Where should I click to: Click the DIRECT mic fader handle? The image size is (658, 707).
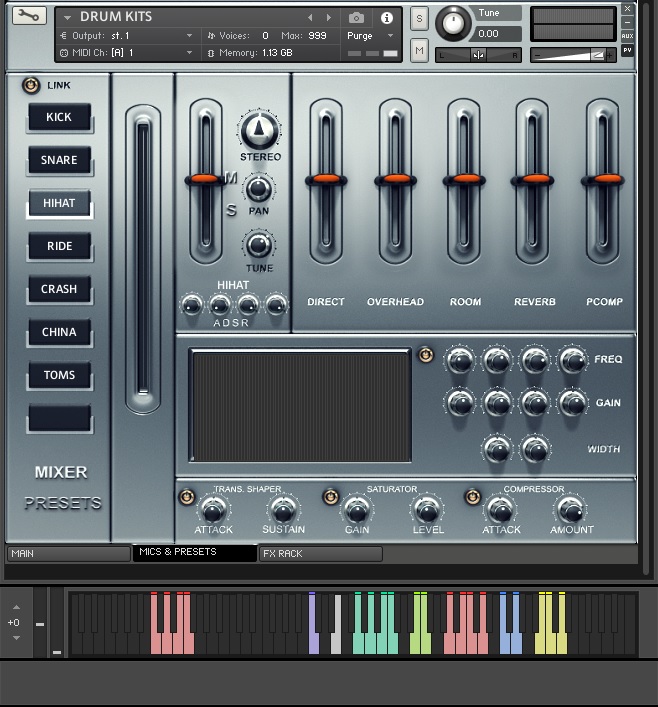pos(326,179)
